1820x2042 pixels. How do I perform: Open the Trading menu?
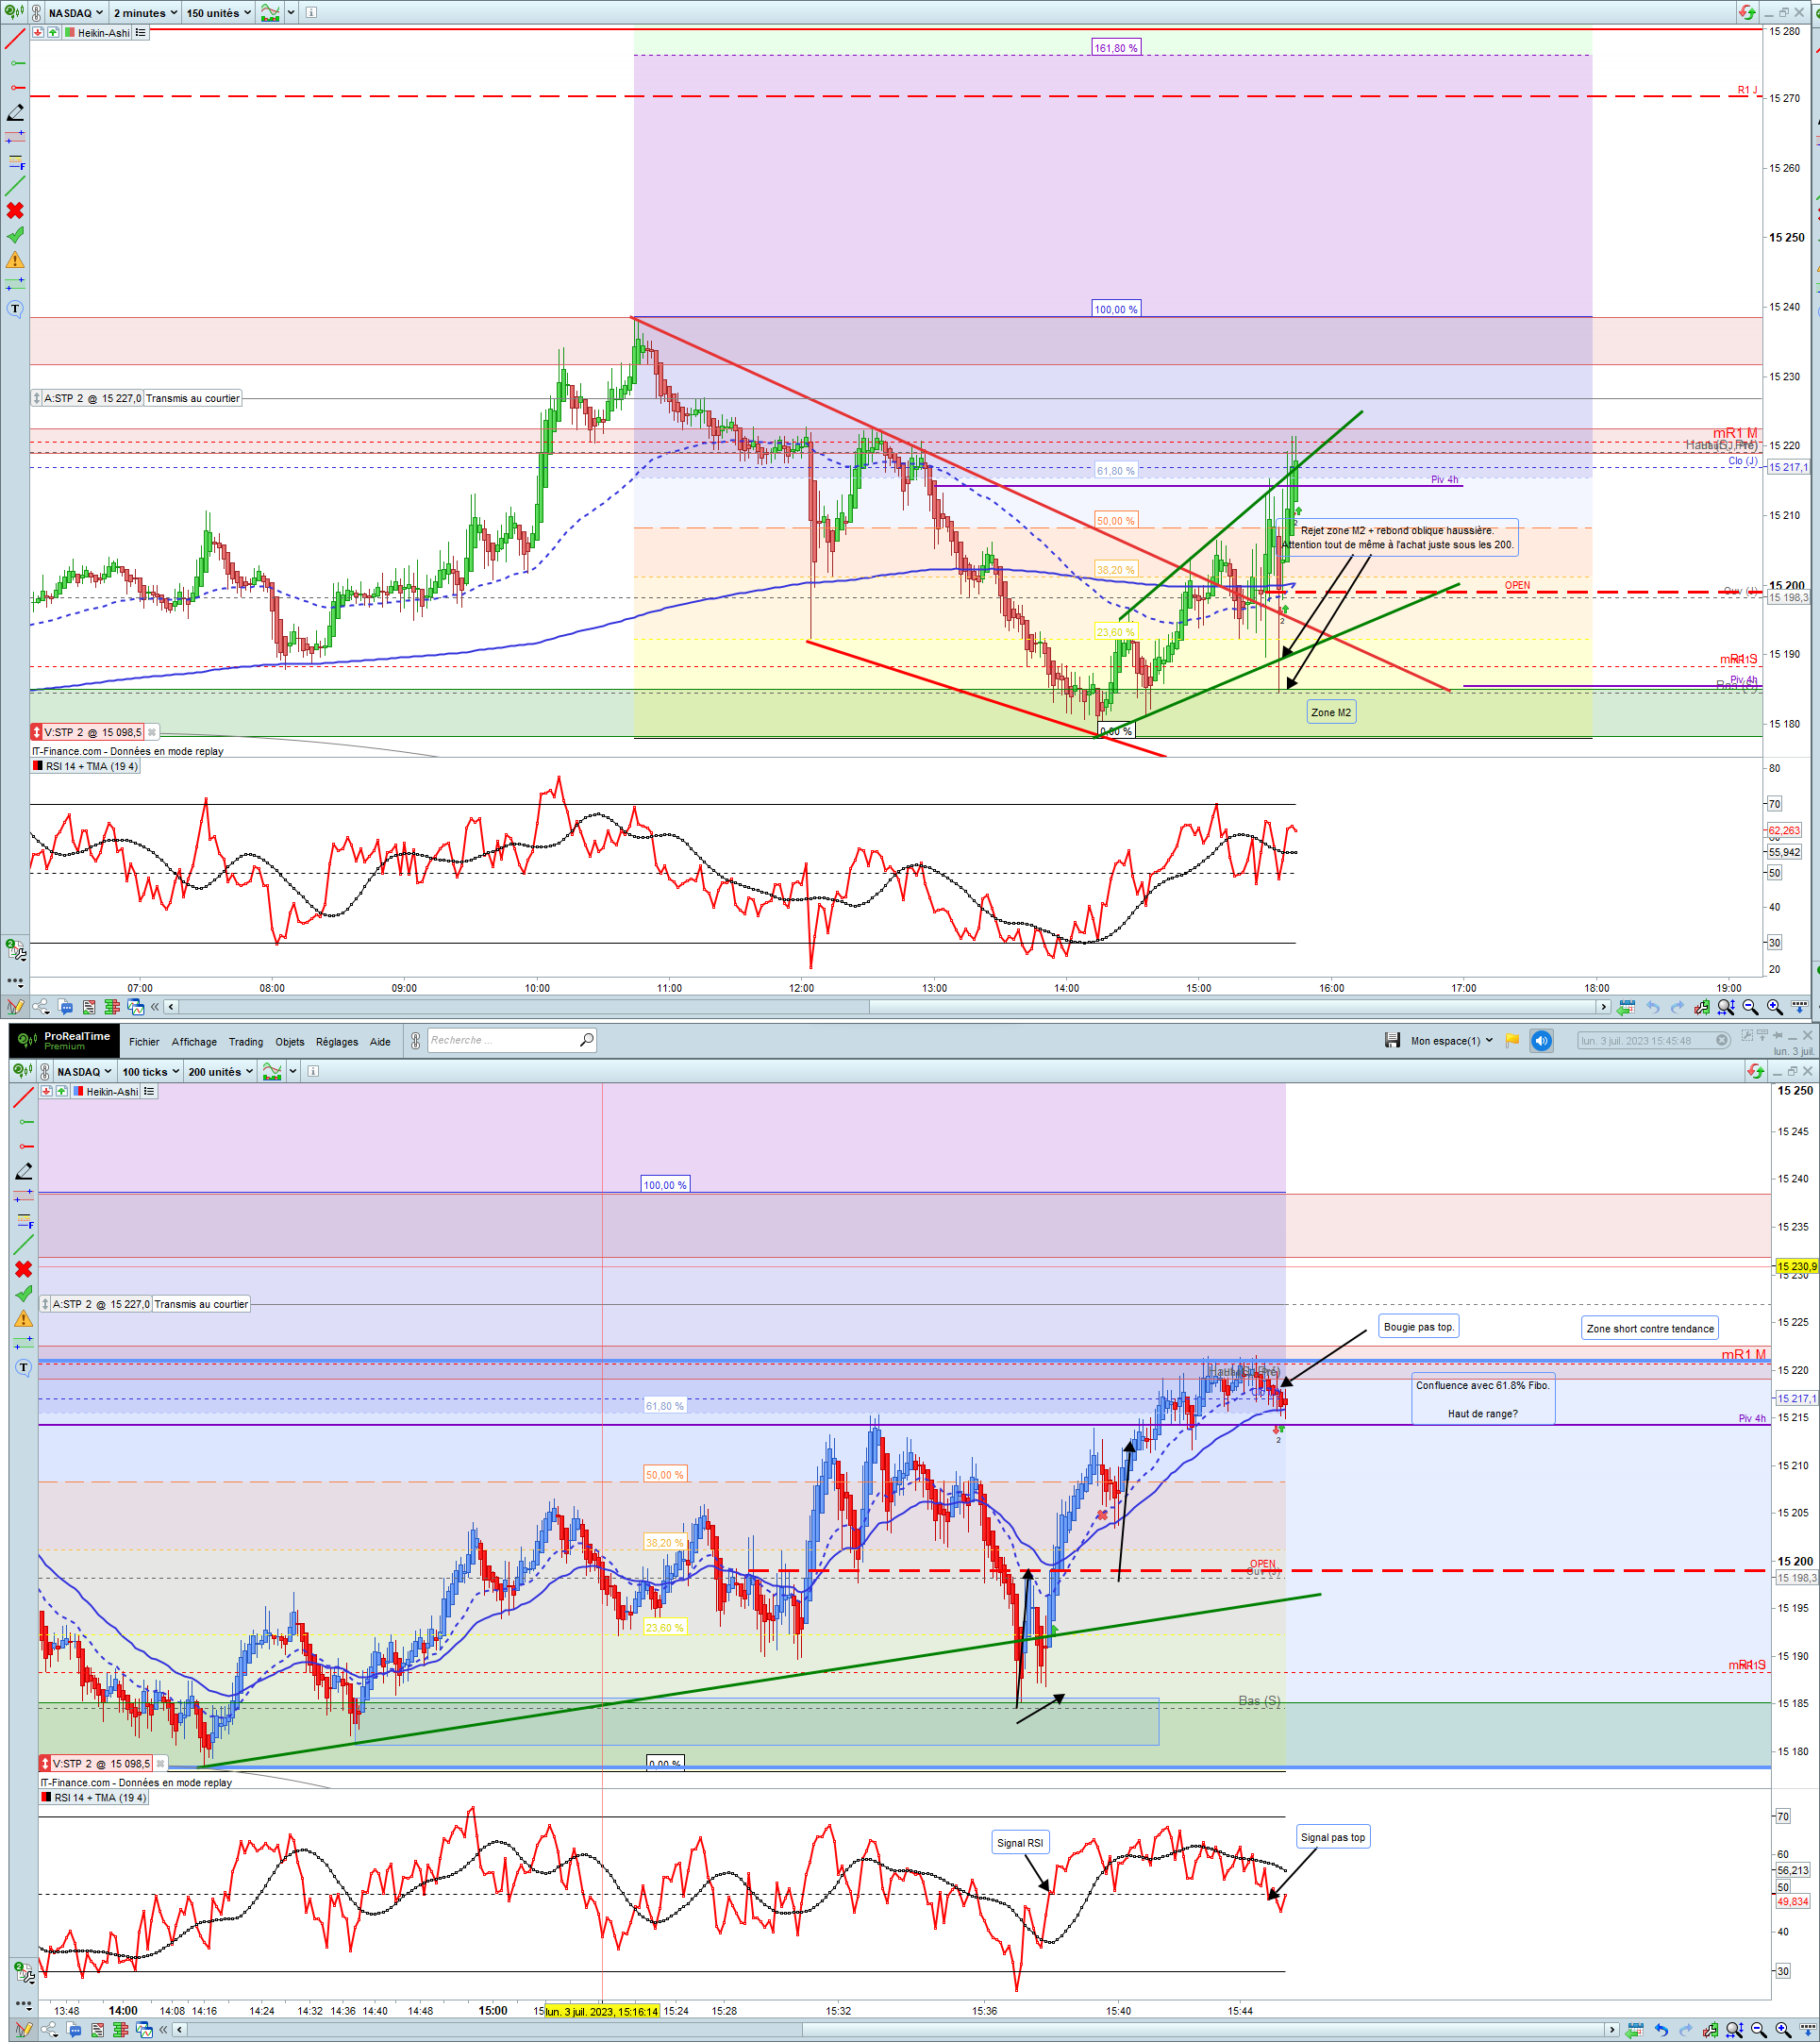245,1041
